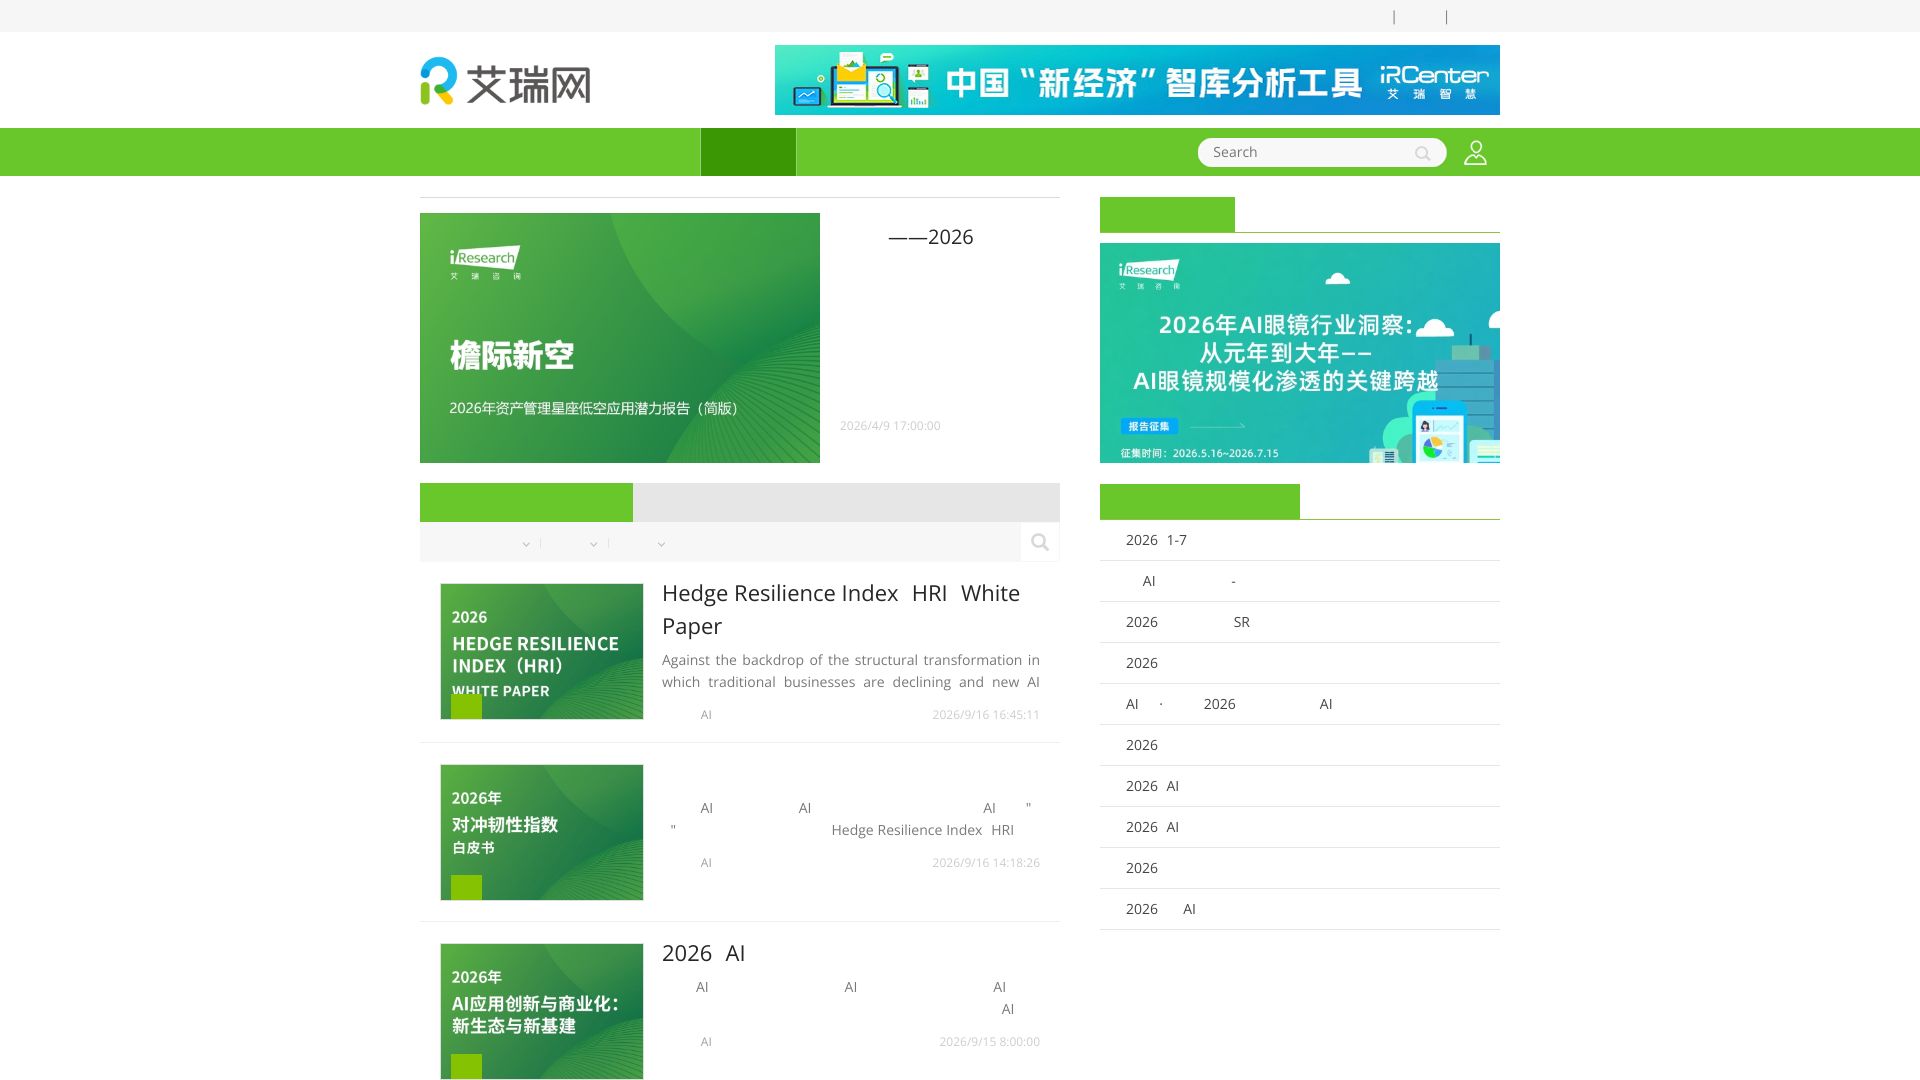
Task: Open the sidebar row "AI · 2026 AI"
Action: pyautogui.click(x=1300, y=704)
